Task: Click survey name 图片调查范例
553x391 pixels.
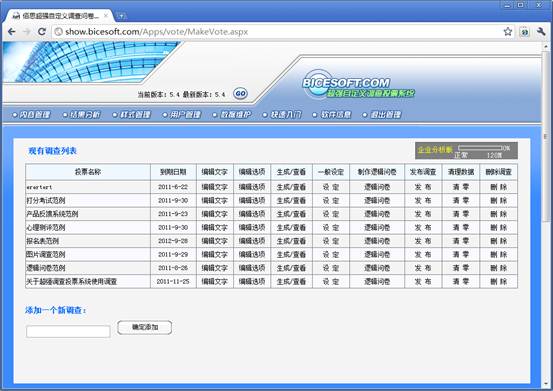Action: (x=46, y=254)
